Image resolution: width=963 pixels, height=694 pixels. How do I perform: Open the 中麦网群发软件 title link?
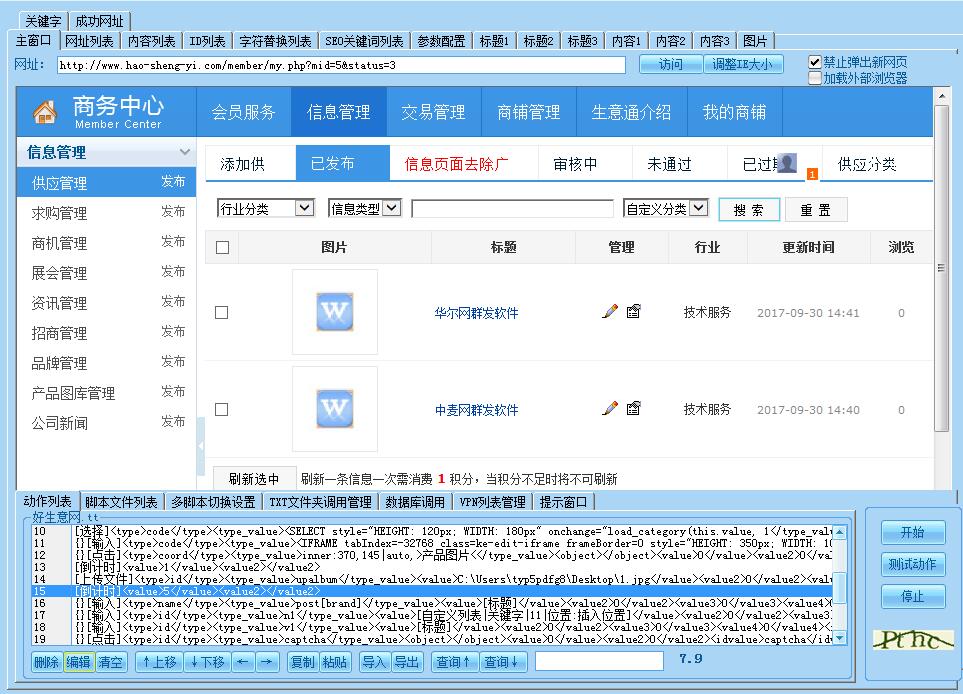coord(476,410)
